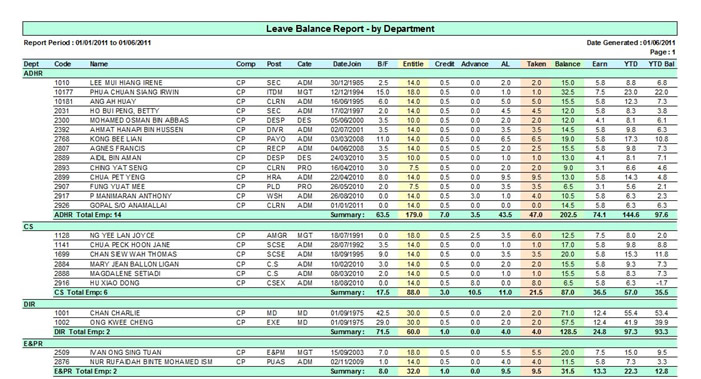Click employee name LEE MUI HIANG IRENE
This screenshot has height=379, width=701.
coord(126,83)
